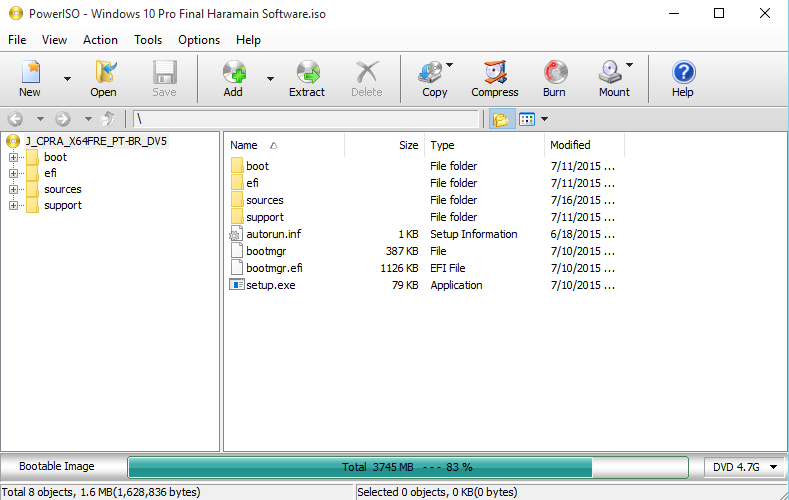Expand the sources folder in tree
The height and width of the screenshot is (500, 789).
point(14,190)
